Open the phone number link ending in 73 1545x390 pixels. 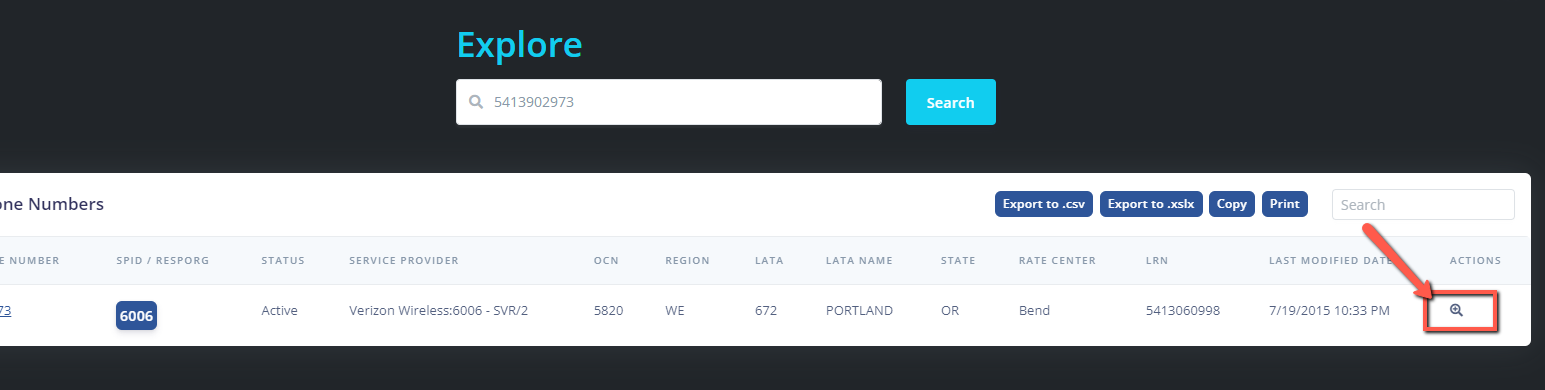pyautogui.click(x=5, y=310)
